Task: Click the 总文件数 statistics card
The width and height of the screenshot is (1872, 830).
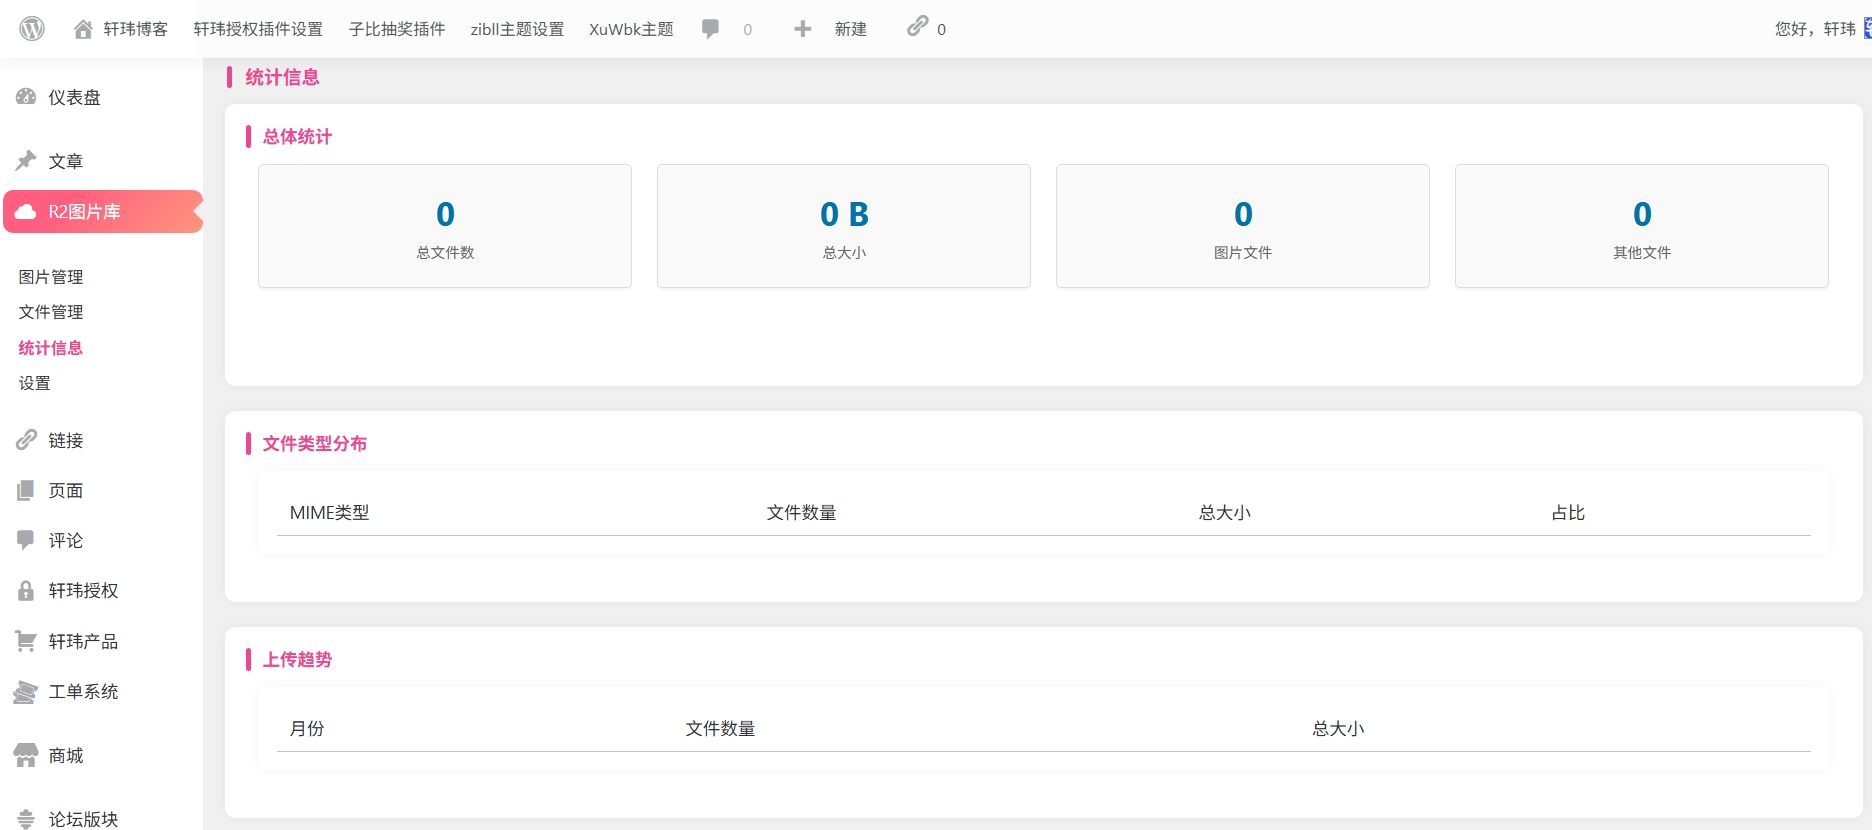Action: pyautogui.click(x=445, y=226)
